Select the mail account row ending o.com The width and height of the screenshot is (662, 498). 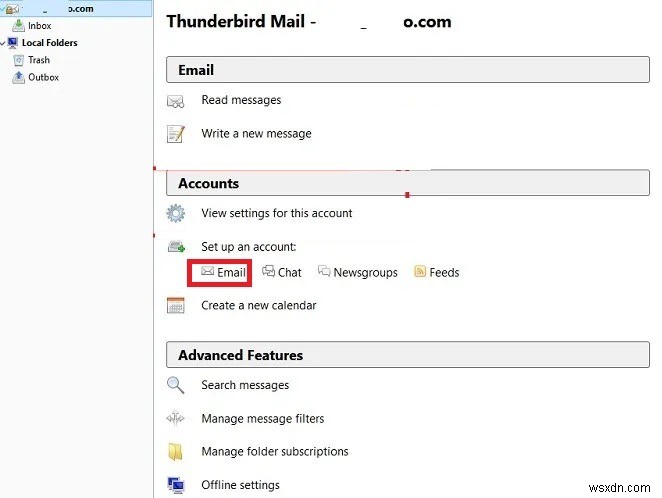tap(76, 8)
